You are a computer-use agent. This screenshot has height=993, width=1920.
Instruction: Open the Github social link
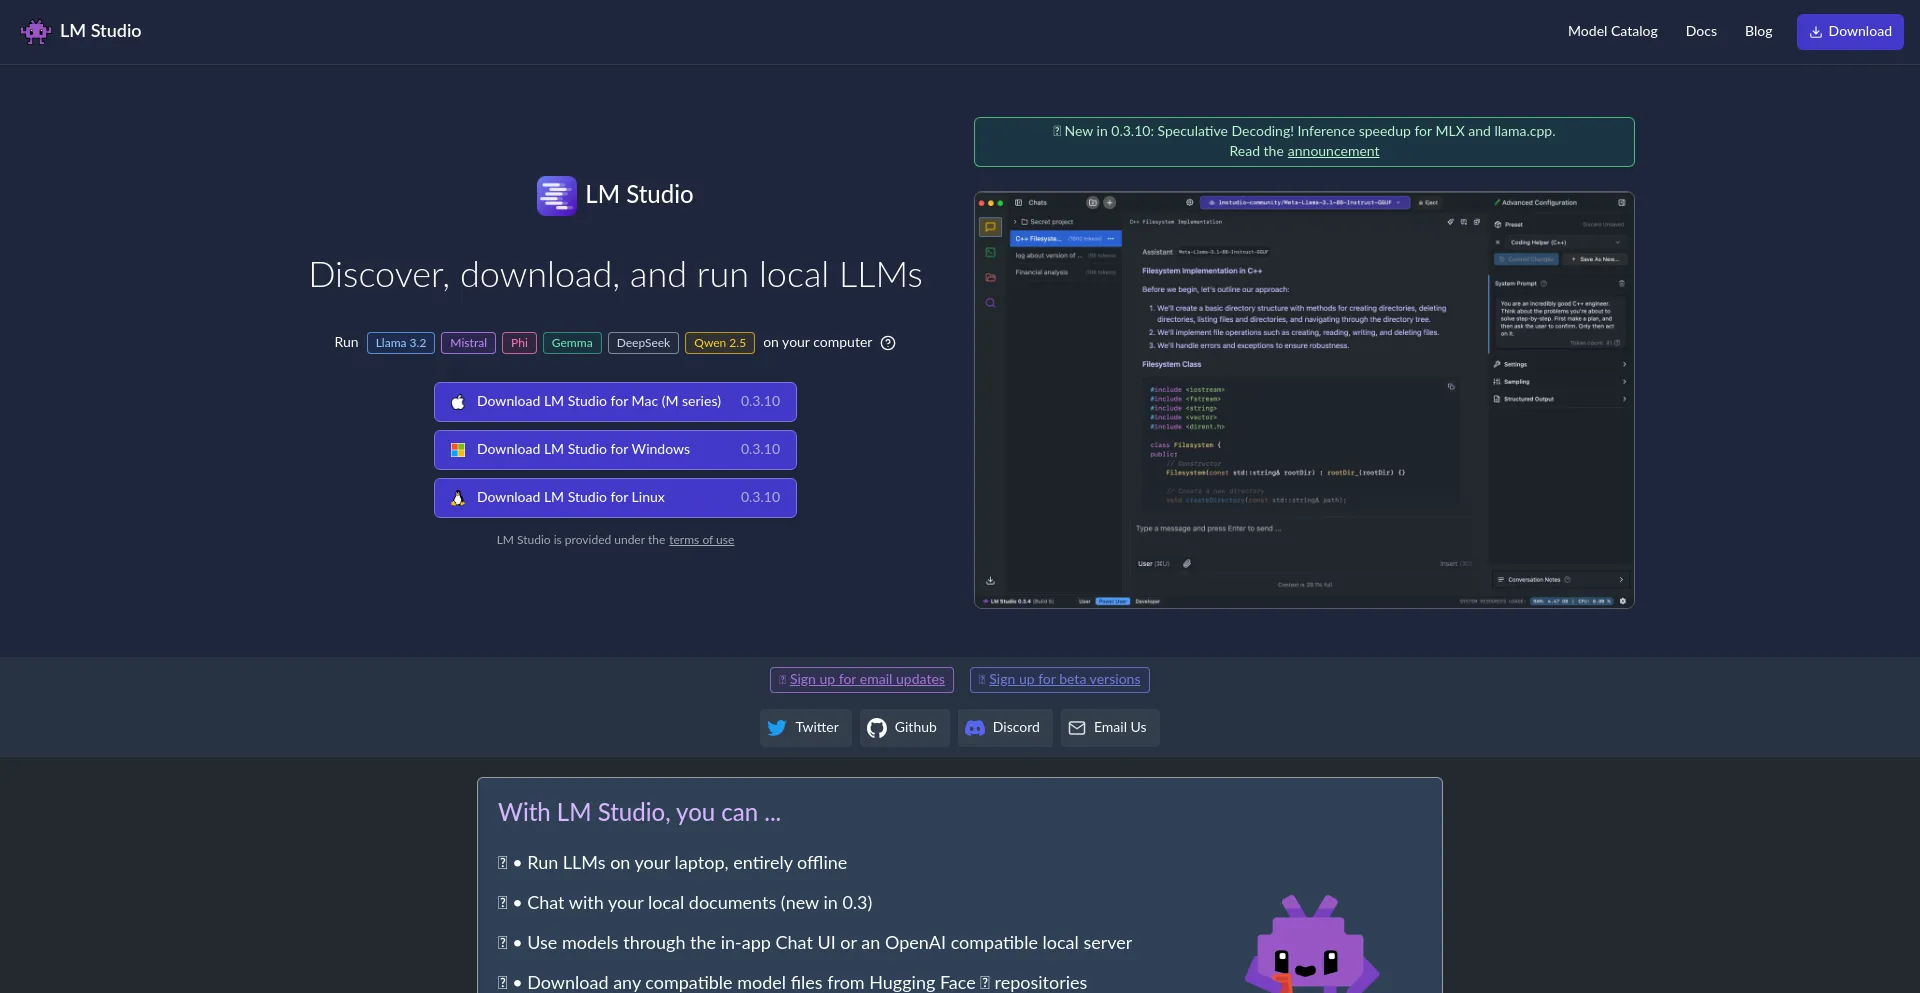click(x=903, y=728)
